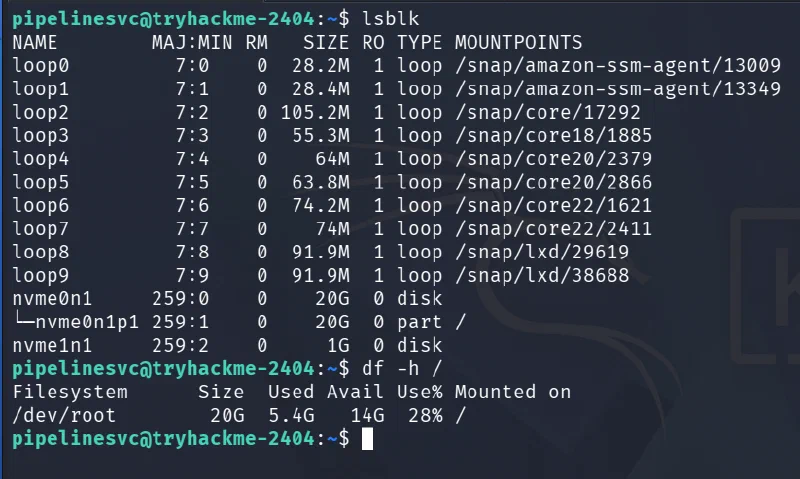Screen dimensions: 800x479
Task: Click the 5.4G Used value
Action: point(291,415)
